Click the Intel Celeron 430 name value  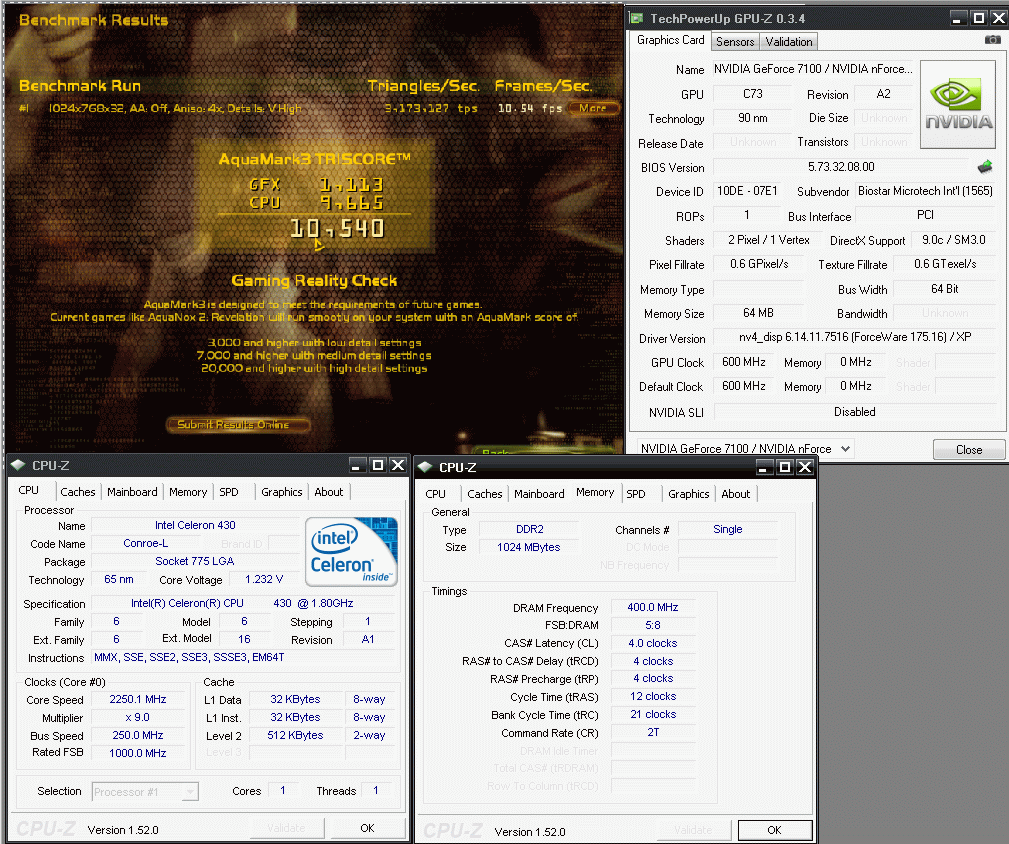(195, 526)
